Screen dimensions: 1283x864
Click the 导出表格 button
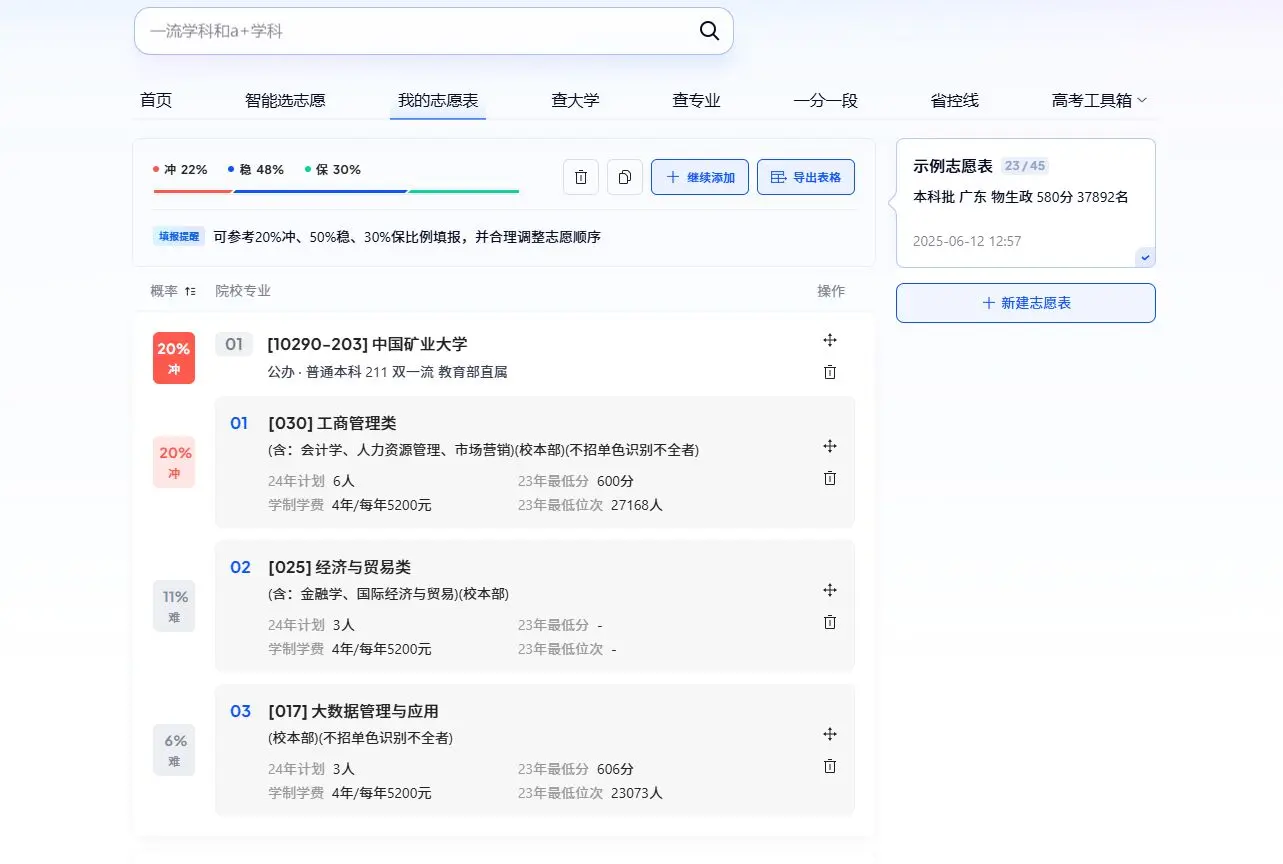pyautogui.click(x=805, y=177)
